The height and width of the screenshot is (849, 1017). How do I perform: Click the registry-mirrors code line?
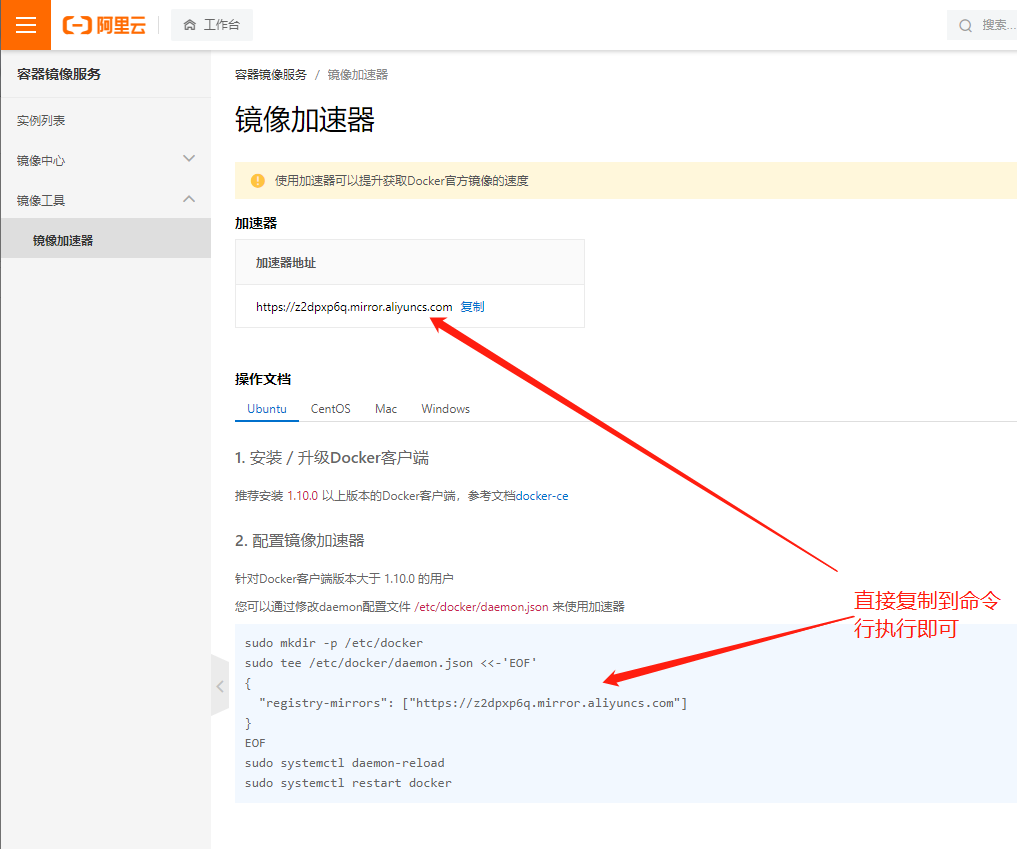click(x=473, y=703)
